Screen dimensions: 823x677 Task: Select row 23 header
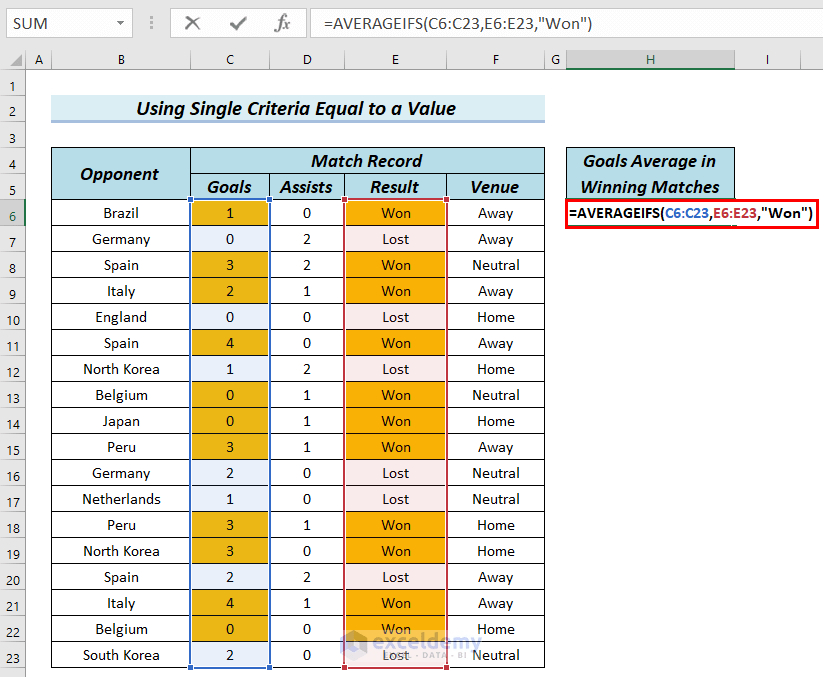tap(13, 655)
